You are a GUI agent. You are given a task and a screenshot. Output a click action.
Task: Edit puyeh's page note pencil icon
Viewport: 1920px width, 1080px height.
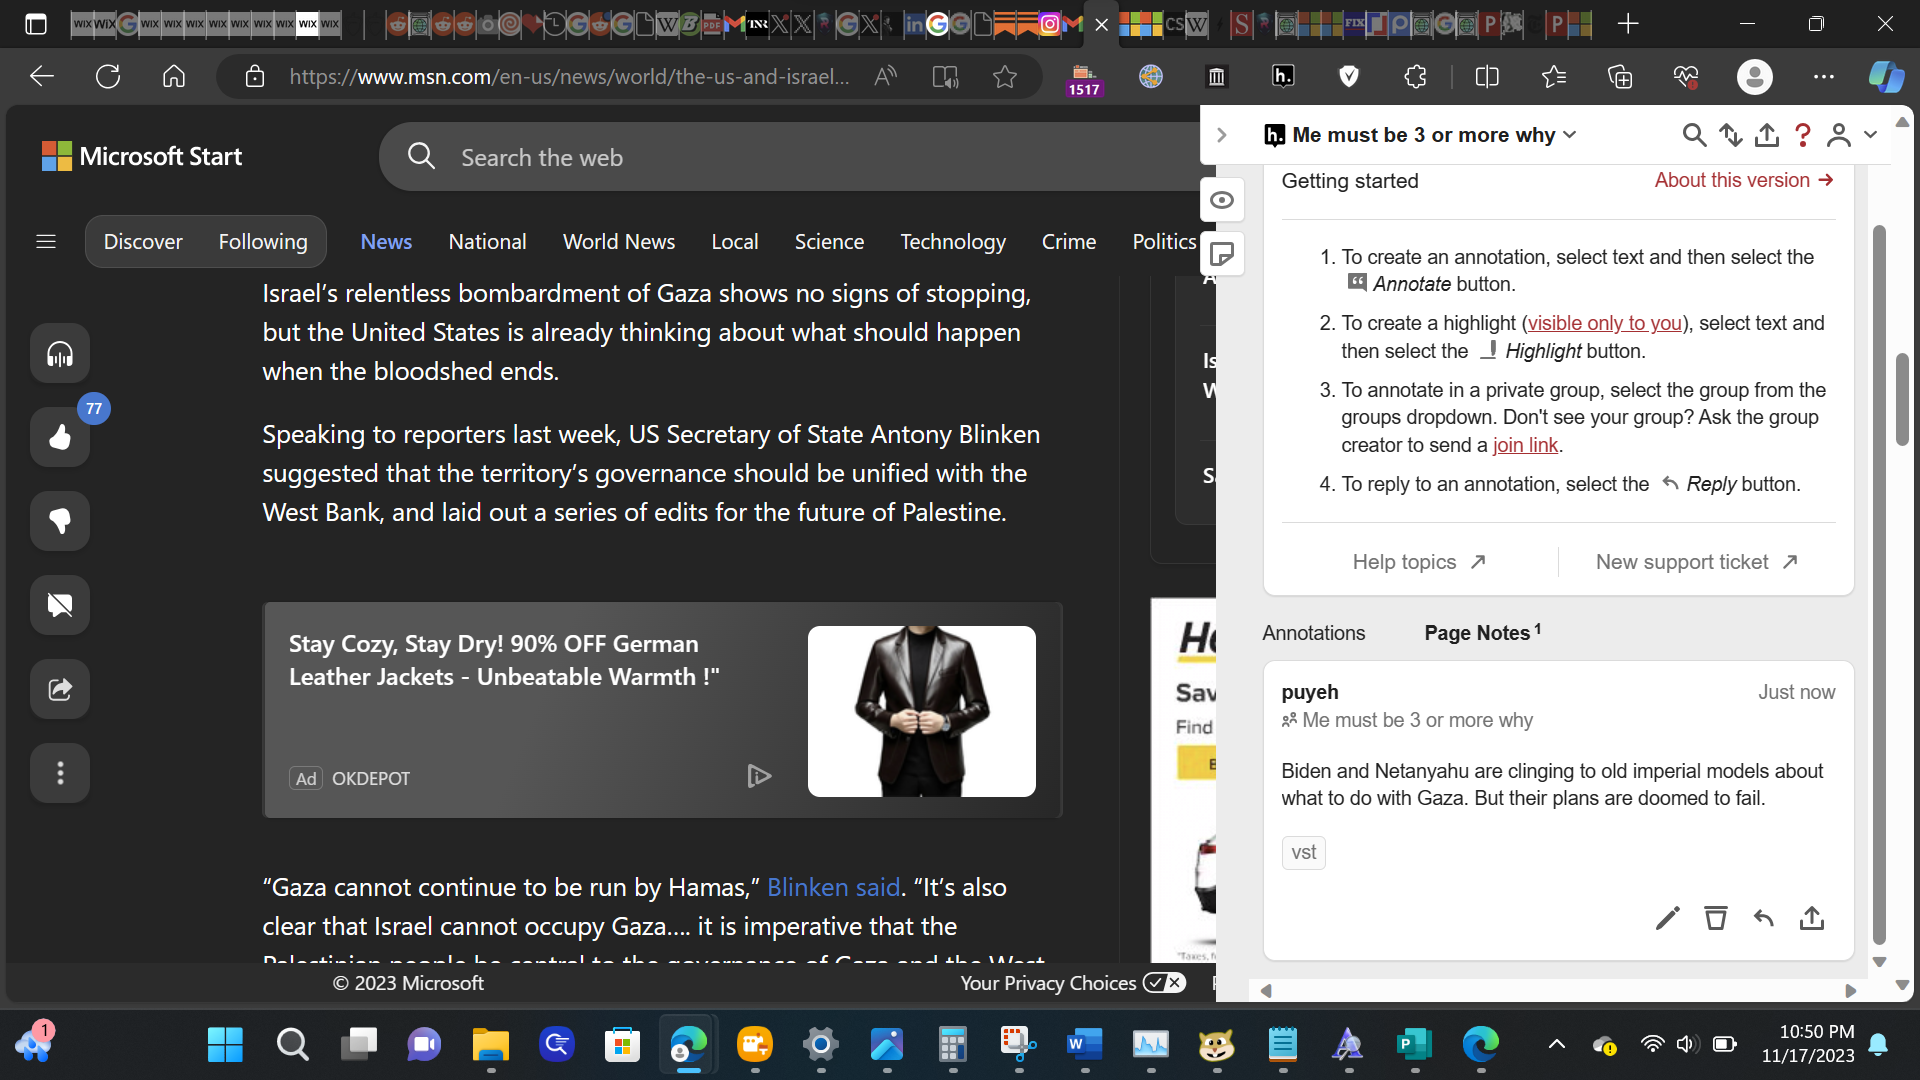pyautogui.click(x=1667, y=918)
